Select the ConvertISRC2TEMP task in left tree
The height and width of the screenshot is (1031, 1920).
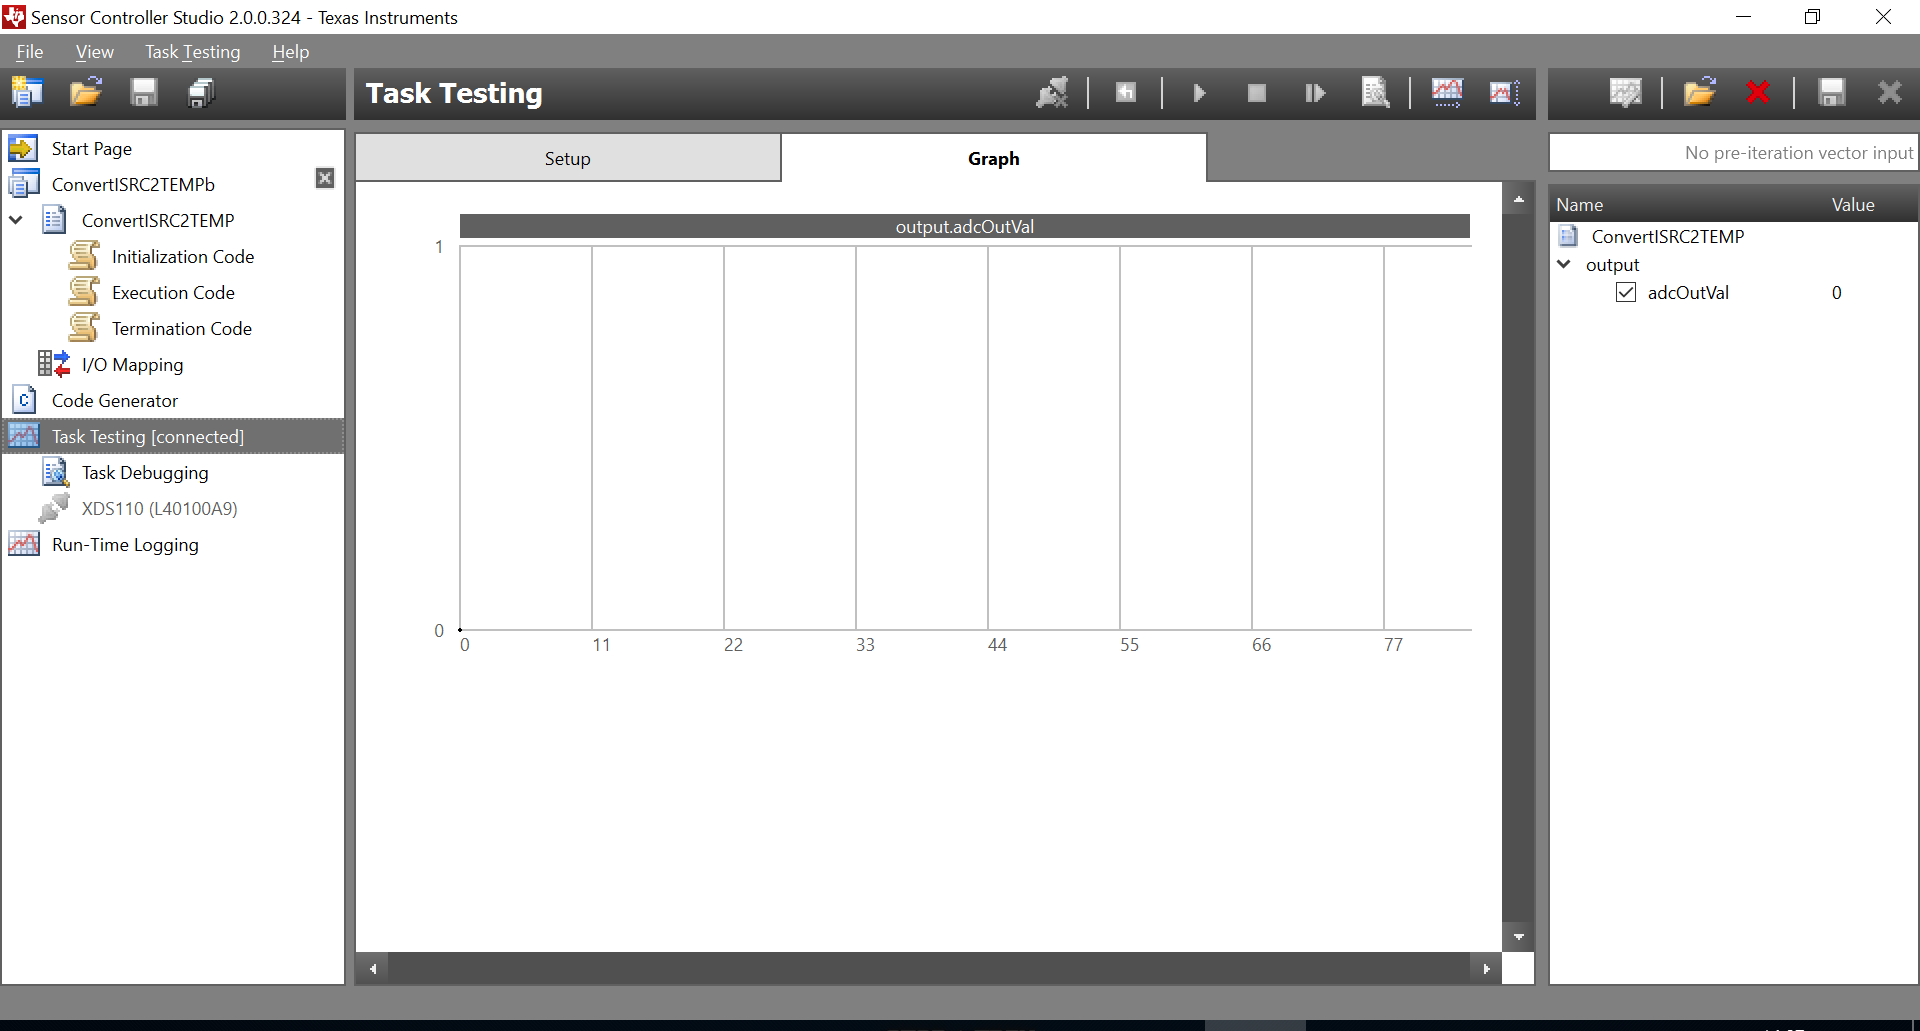tap(158, 221)
